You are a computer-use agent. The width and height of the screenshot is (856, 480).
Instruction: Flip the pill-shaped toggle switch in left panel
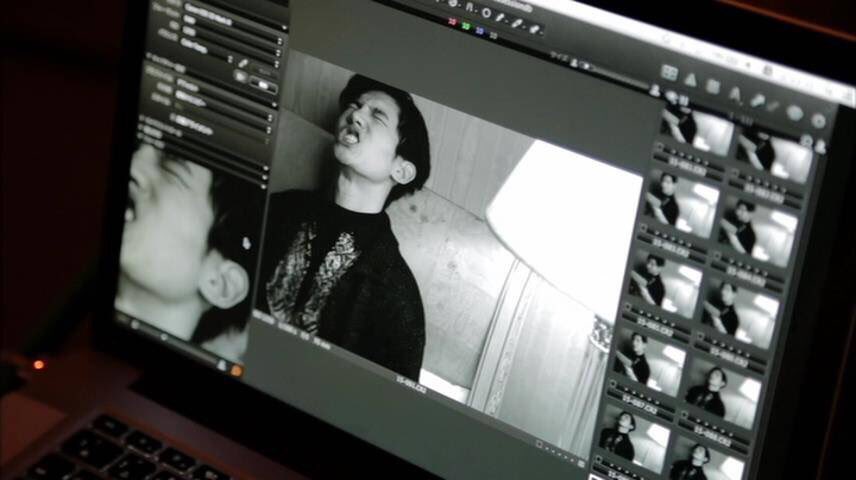263,85
